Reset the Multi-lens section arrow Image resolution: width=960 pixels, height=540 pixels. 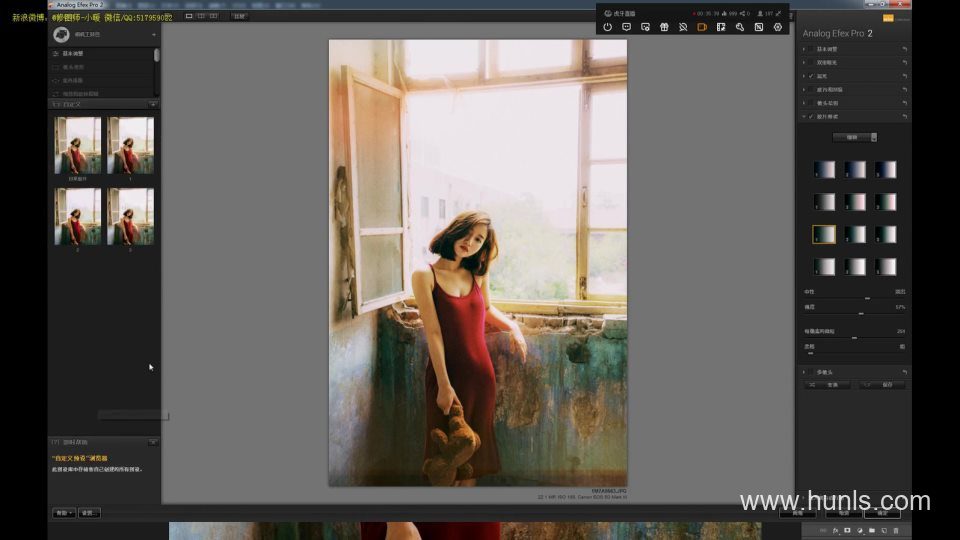904,372
